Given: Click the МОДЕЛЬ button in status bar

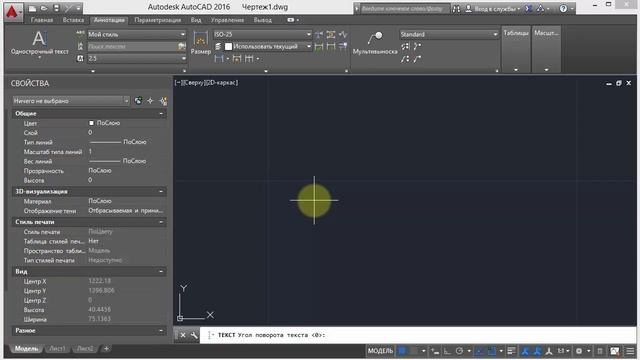Looking at the screenshot, I should click(380, 351).
